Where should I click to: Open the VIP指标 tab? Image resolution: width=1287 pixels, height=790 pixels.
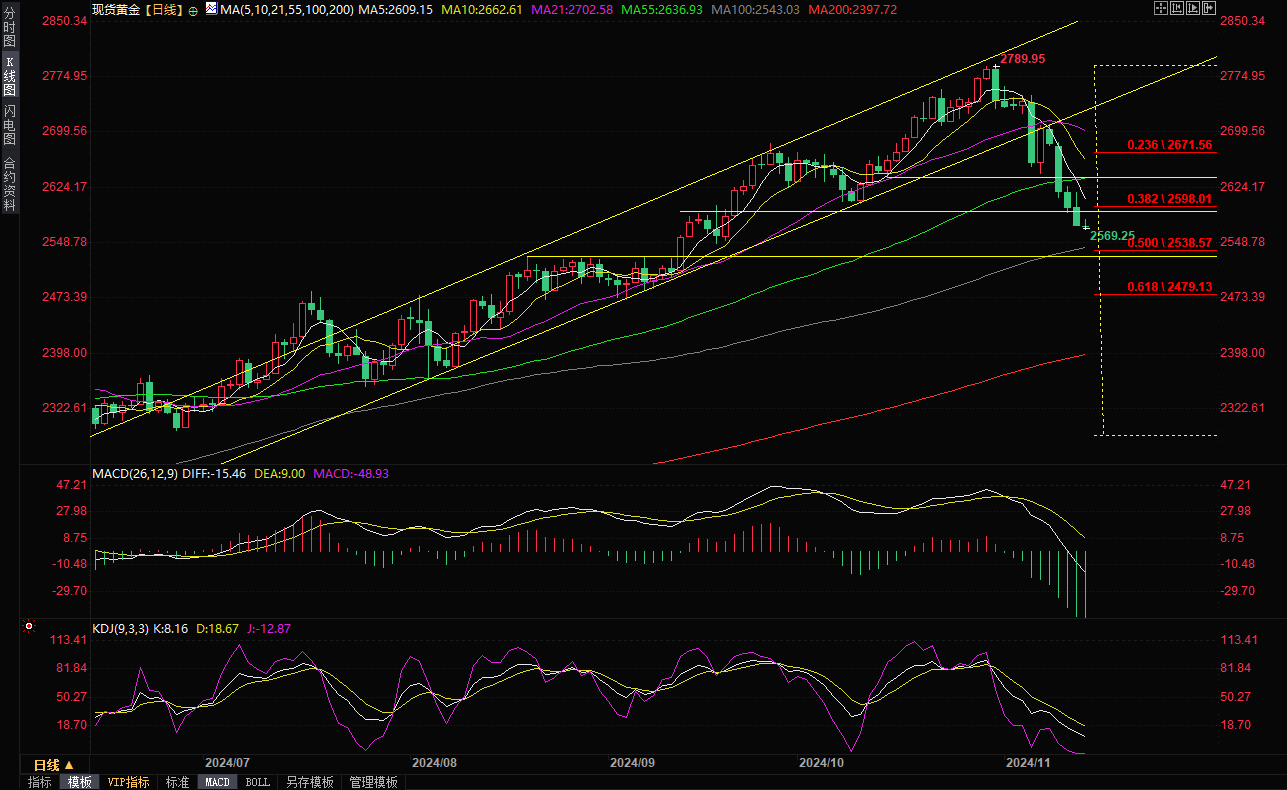coord(128,782)
